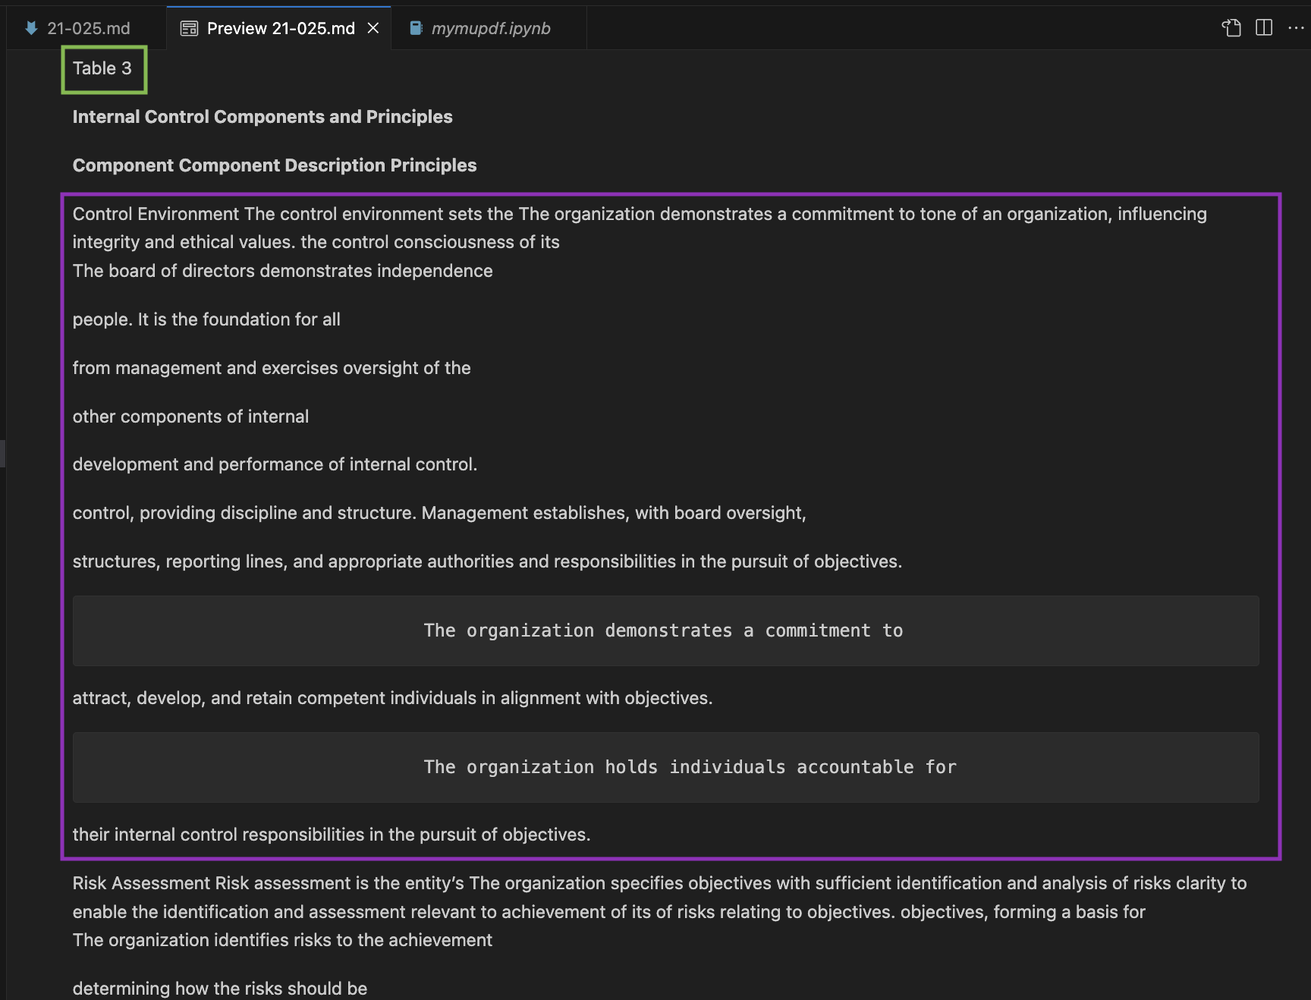Image resolution: width=1311 pixels, height=1000 pixels.
Task: Click the marker on the left edge scrollbar
Action: click(x=3, y=453)
